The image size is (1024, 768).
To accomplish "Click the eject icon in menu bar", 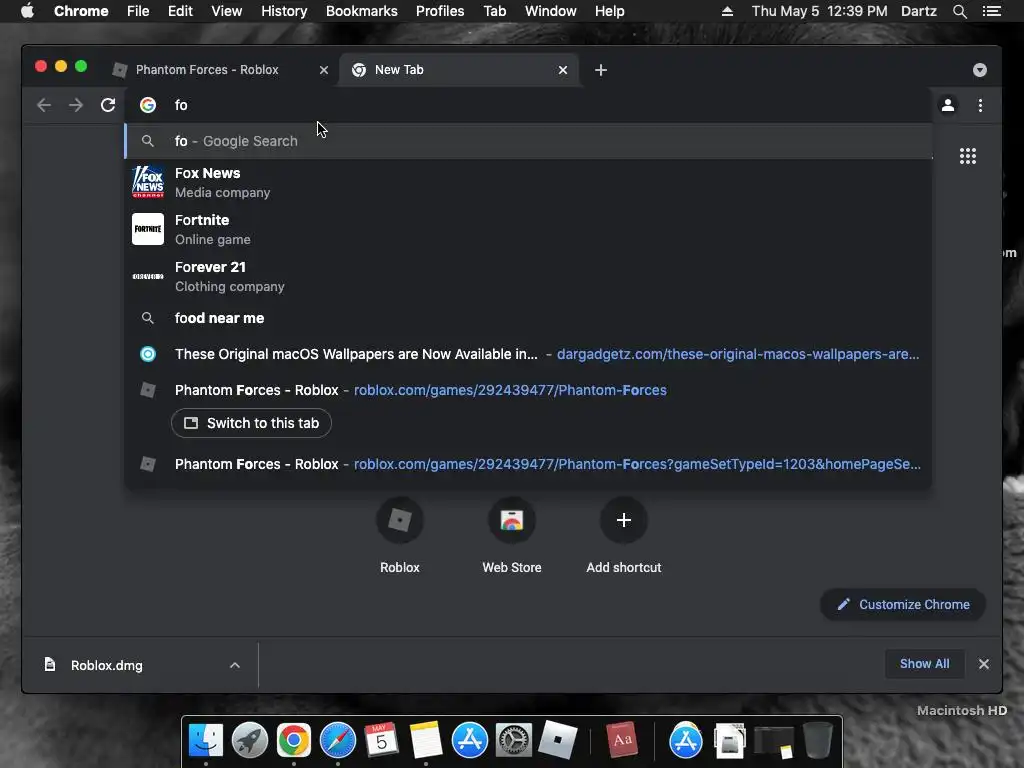I will tap(727, 11).
